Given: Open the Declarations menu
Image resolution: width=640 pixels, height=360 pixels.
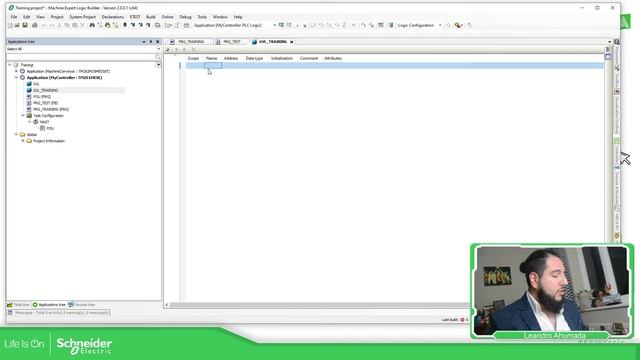Looking at the screenshot, I should 113,17.
